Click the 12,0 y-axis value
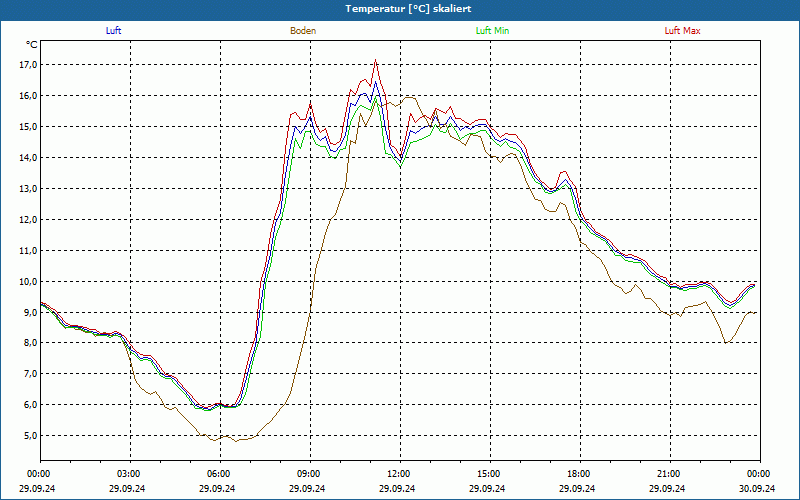Image resolution: width=800 pixels, height=500 pixels. 28,219
